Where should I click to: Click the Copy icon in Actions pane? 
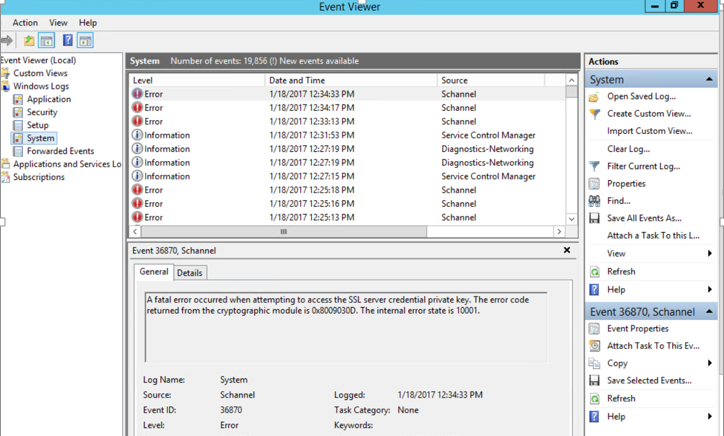594,363
